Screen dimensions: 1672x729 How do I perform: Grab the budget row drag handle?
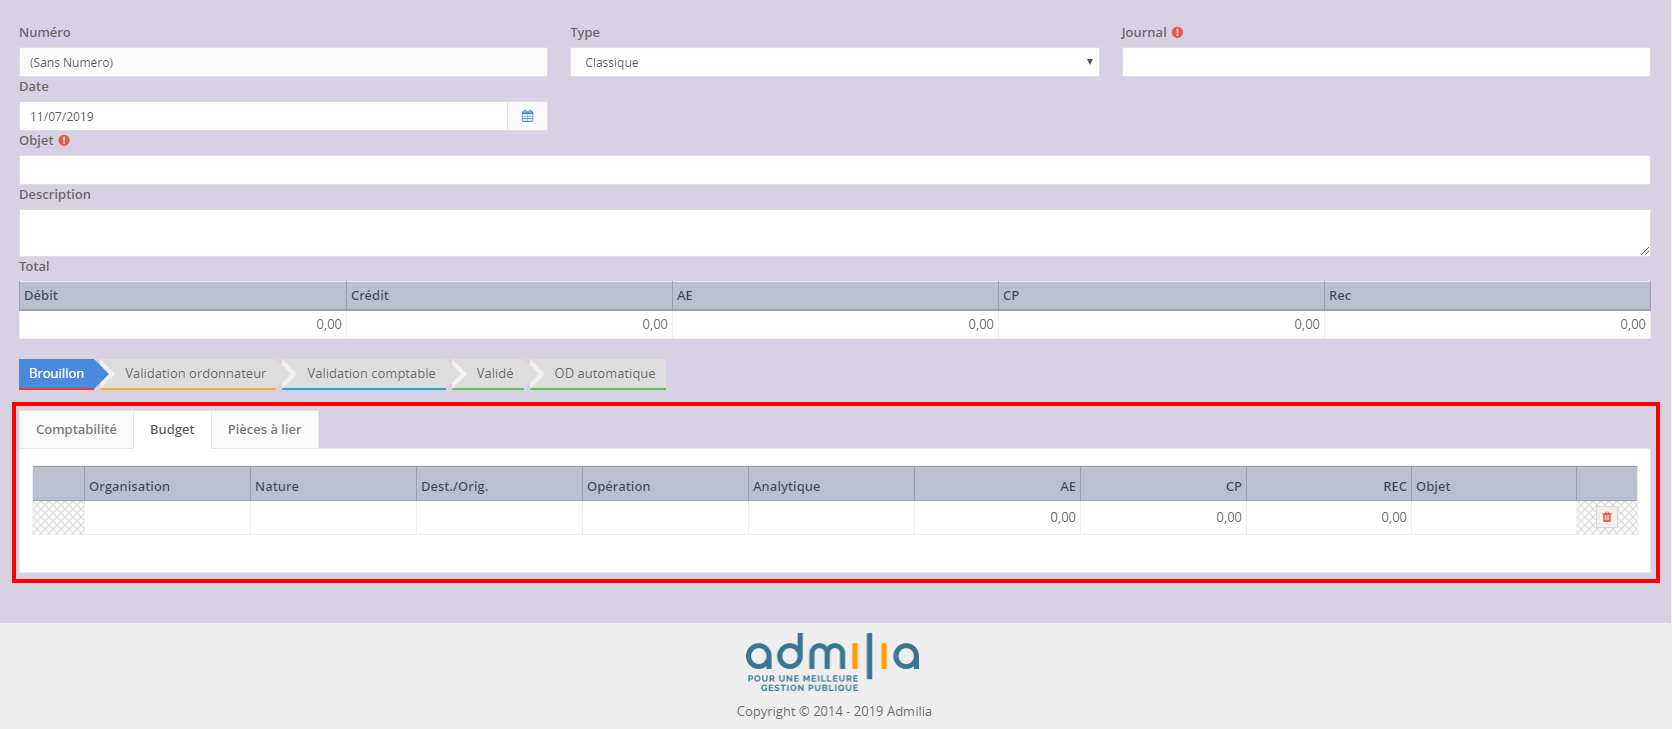[58, 518]
